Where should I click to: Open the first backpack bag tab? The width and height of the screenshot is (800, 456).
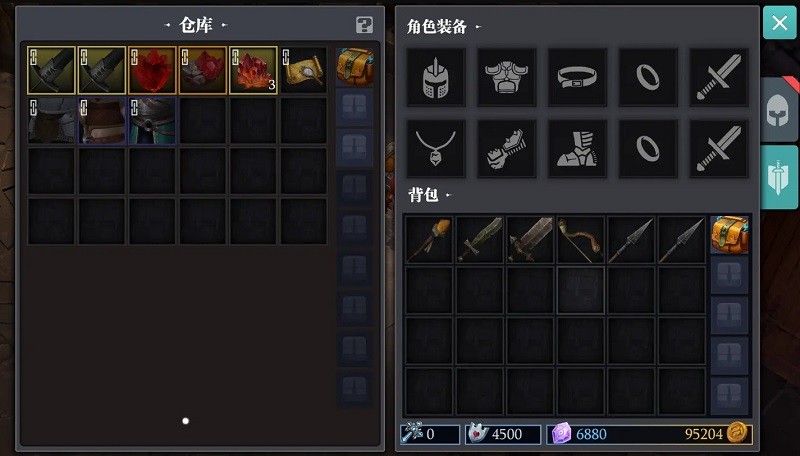click(x=730, y=235)
